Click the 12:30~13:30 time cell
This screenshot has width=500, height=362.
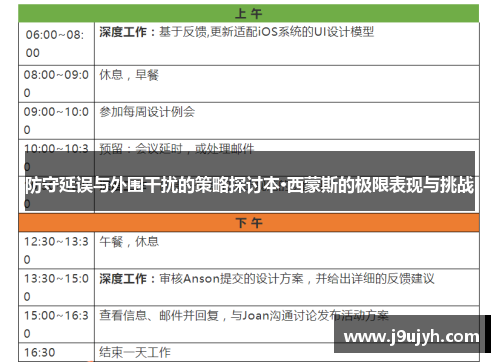coord(57,250)
